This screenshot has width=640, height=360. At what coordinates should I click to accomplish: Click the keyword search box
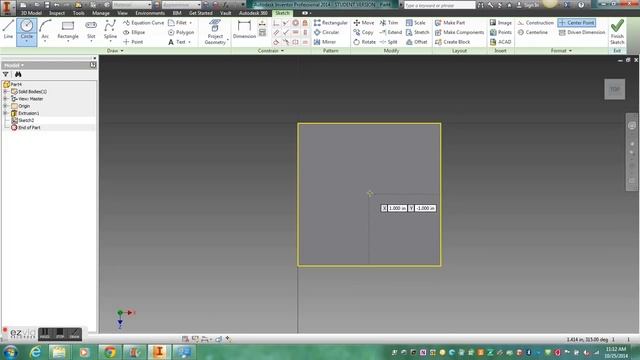pyautogui.click(x=440, y=5)
